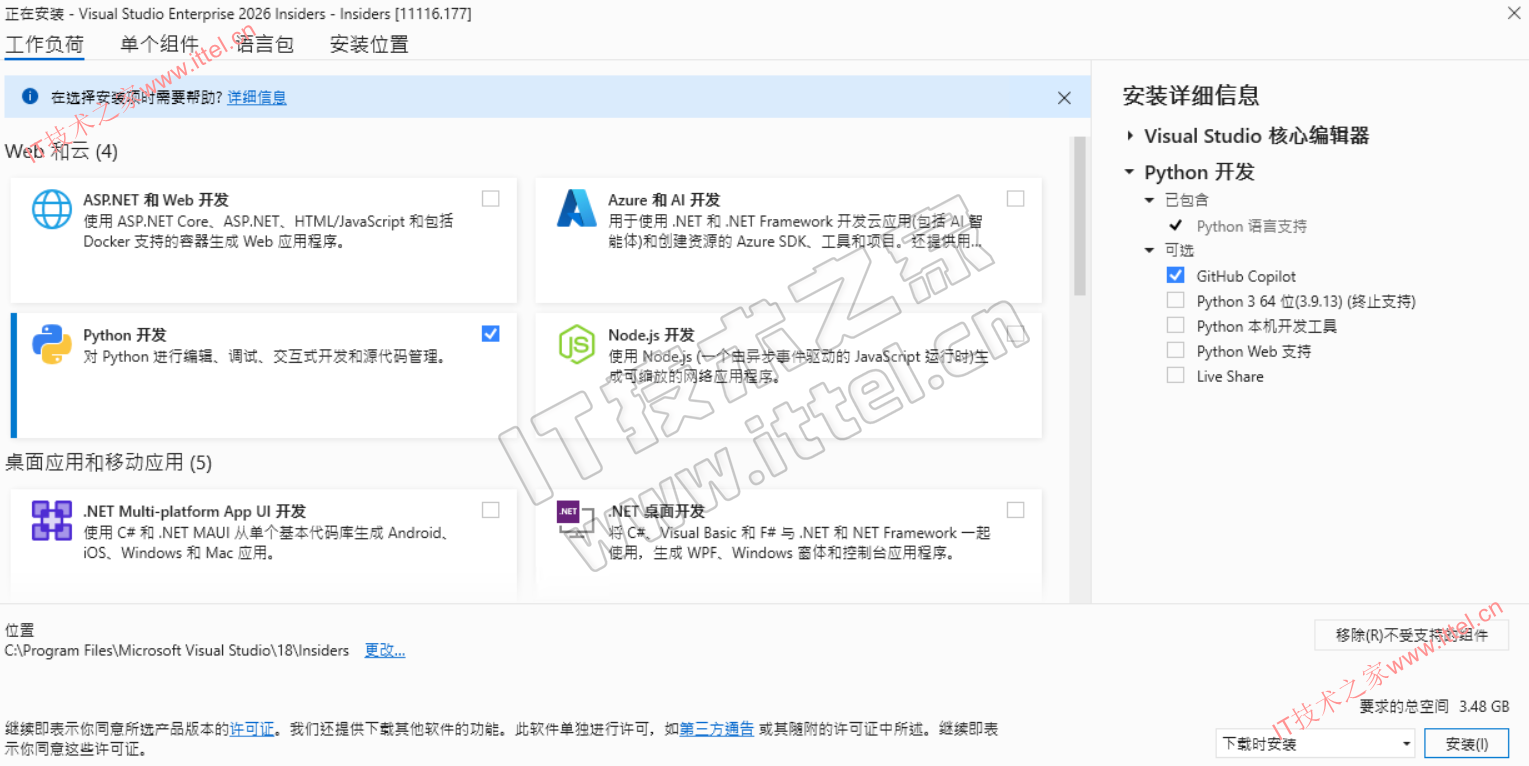The height and width of the screenshot is (766, 1529).
Task: Click the Azure and AI development icon
Action: [x=576, y=208]
